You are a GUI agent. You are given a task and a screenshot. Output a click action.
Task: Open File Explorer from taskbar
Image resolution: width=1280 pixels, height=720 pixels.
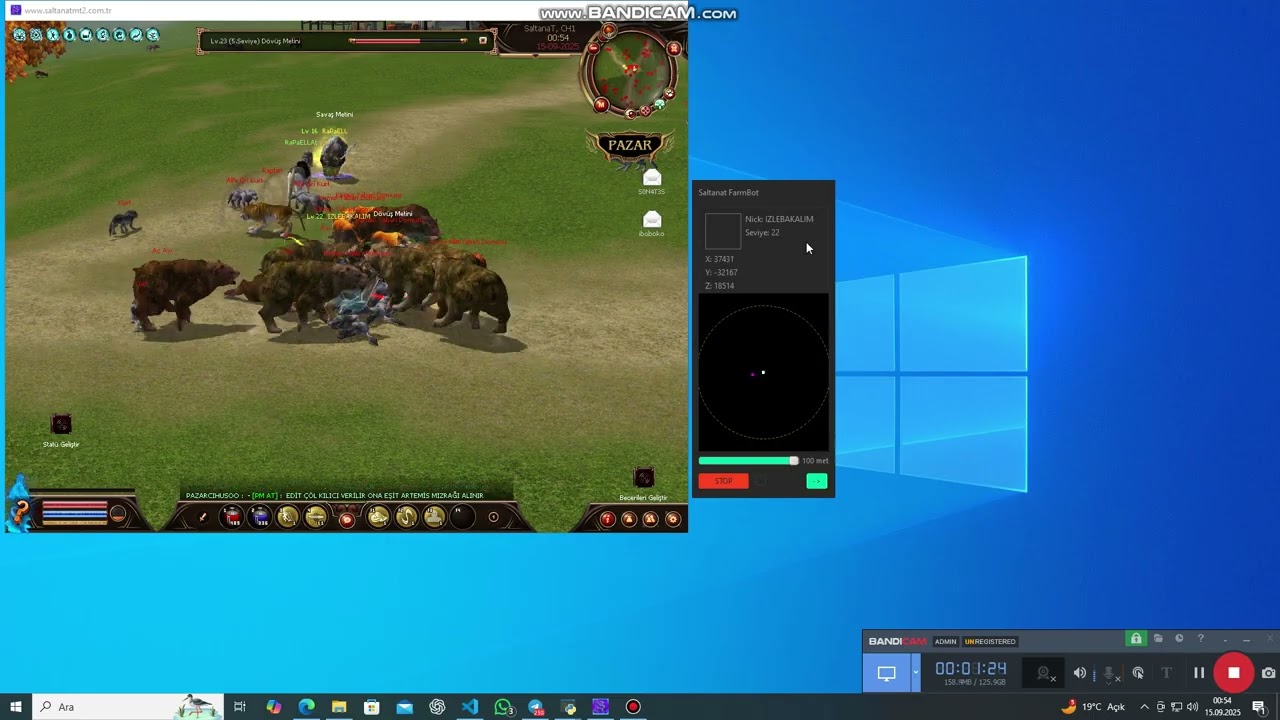pos(339,707)
